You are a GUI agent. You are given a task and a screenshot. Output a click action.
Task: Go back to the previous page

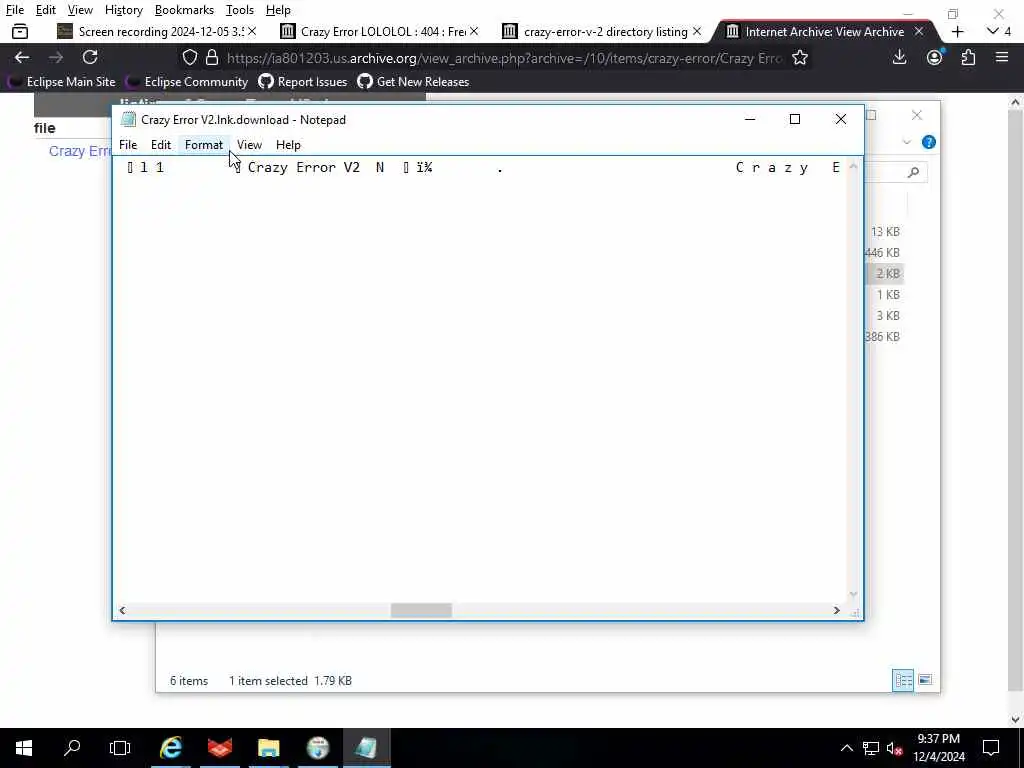pos(22,57)
